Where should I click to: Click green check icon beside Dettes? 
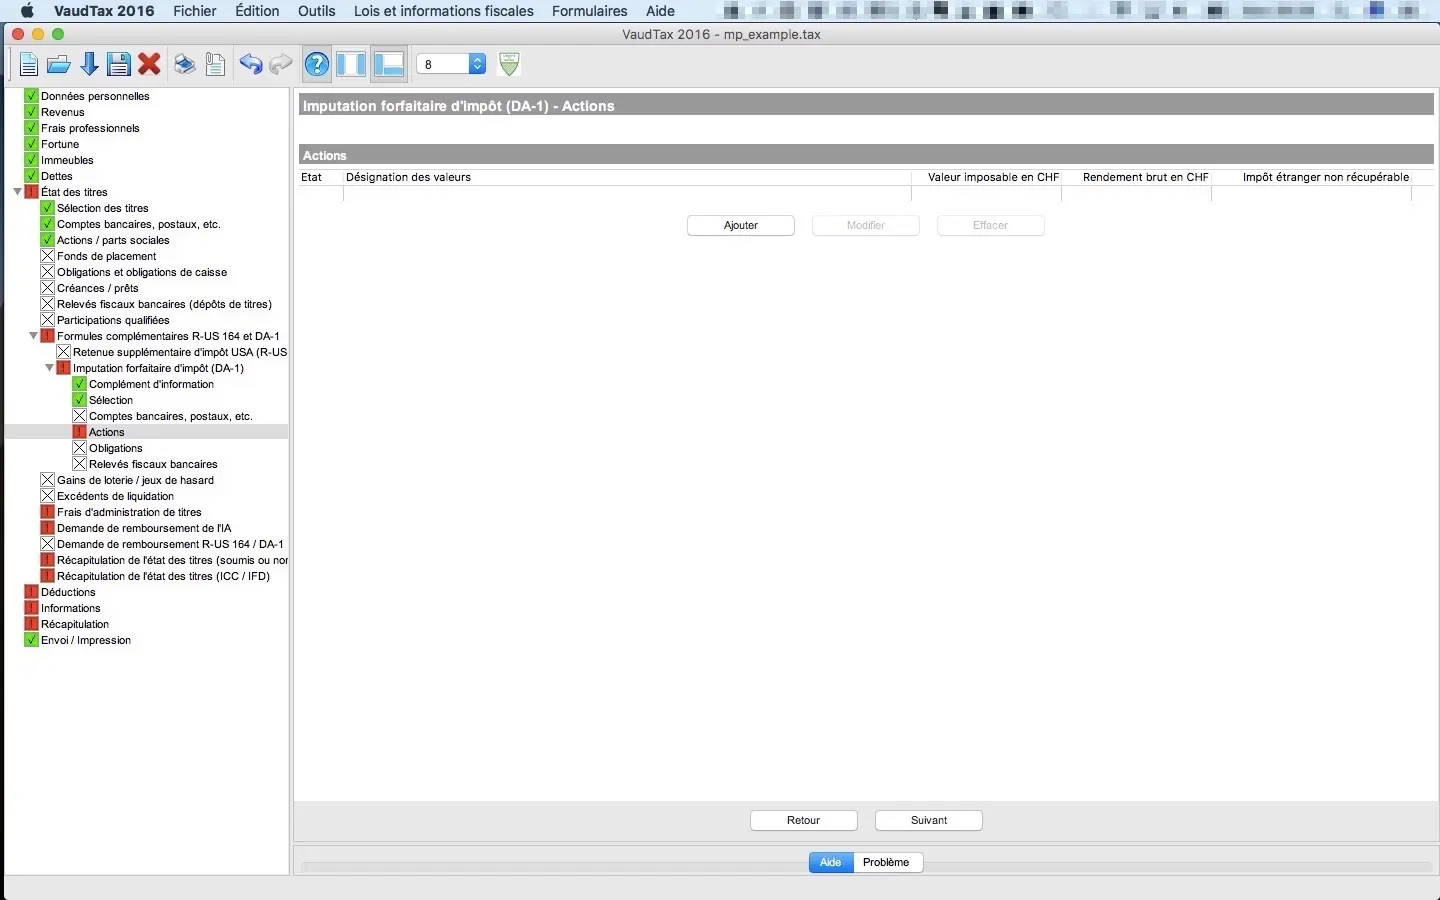point(31,176)
